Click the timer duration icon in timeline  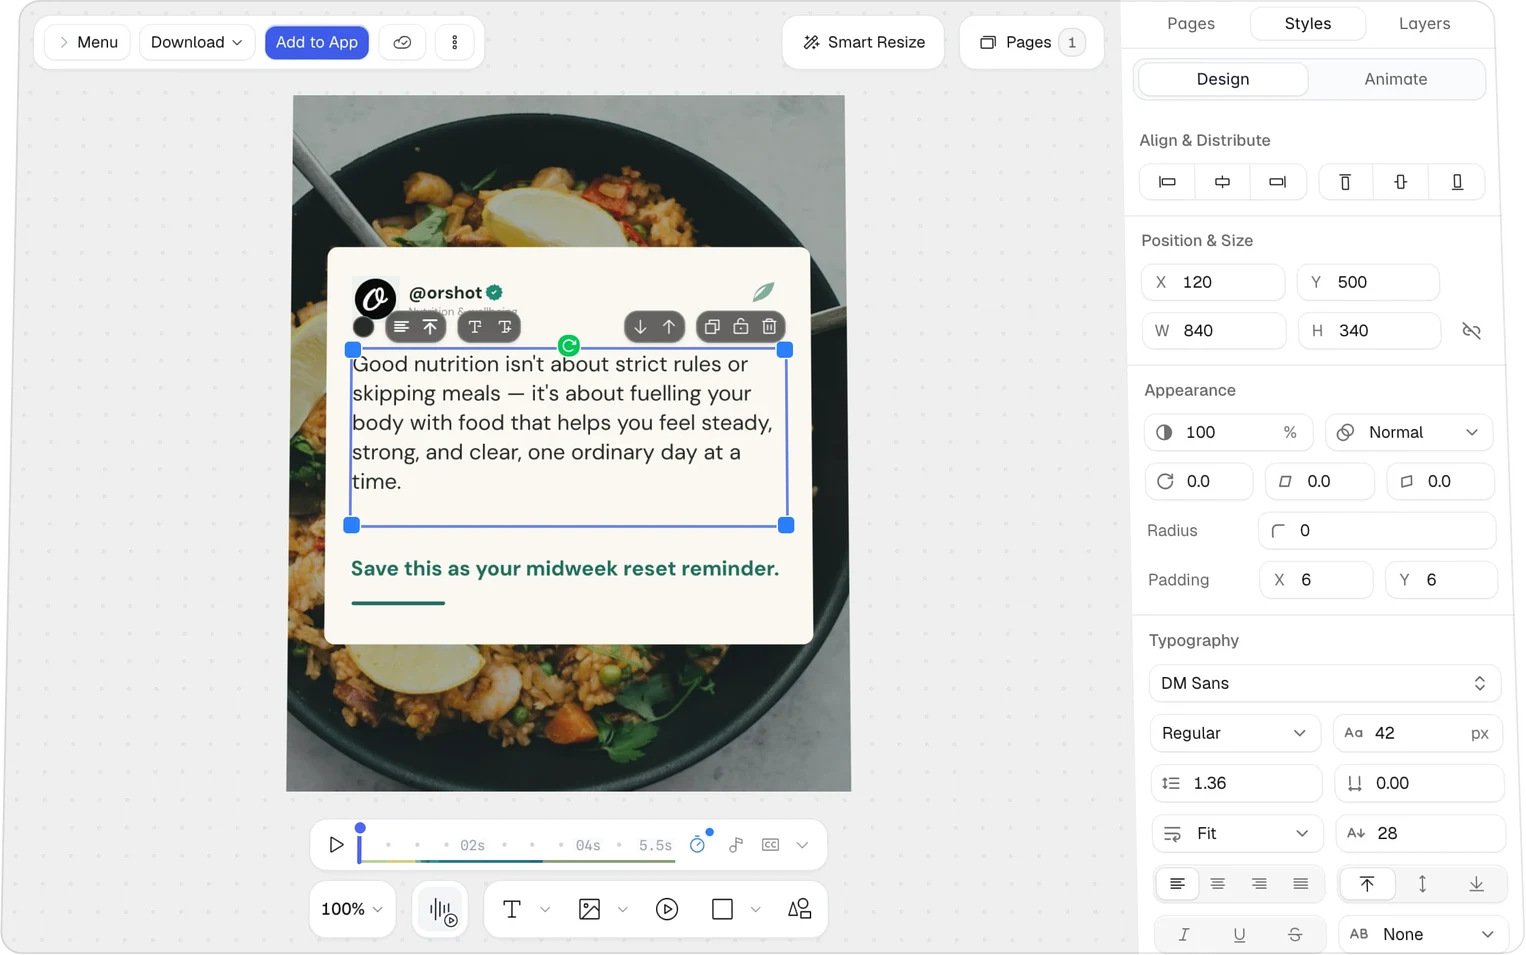[698, 845]
